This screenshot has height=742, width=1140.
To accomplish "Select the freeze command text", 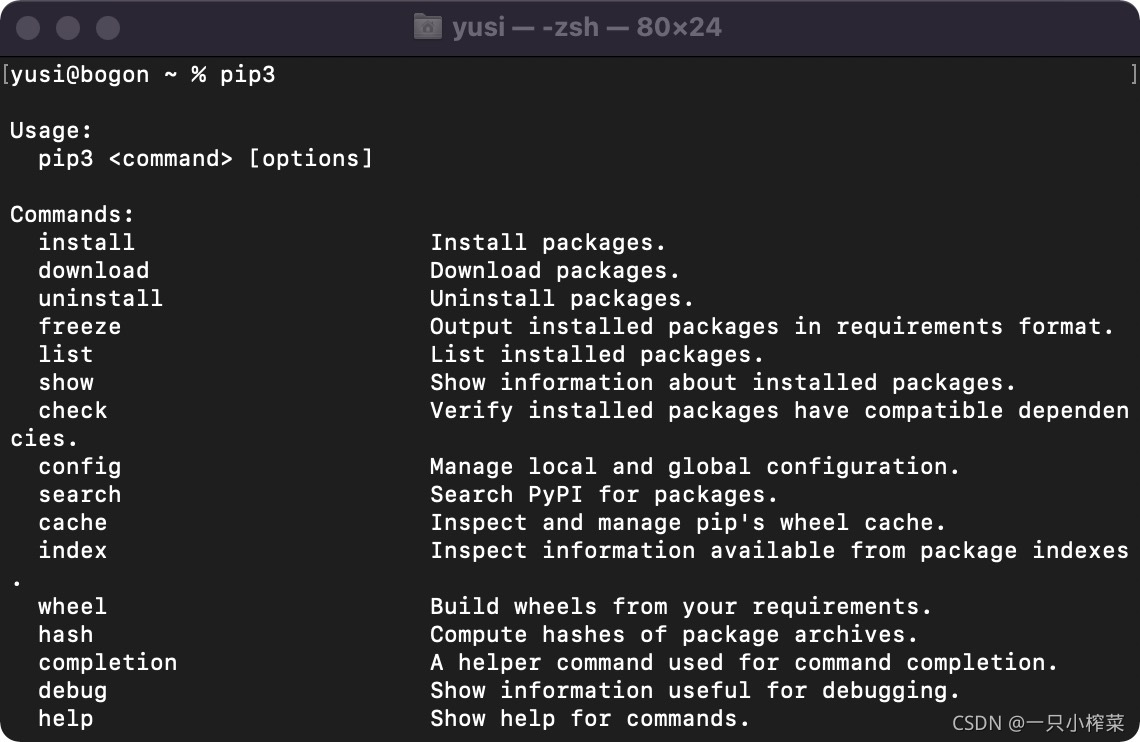I will [79, 326].
